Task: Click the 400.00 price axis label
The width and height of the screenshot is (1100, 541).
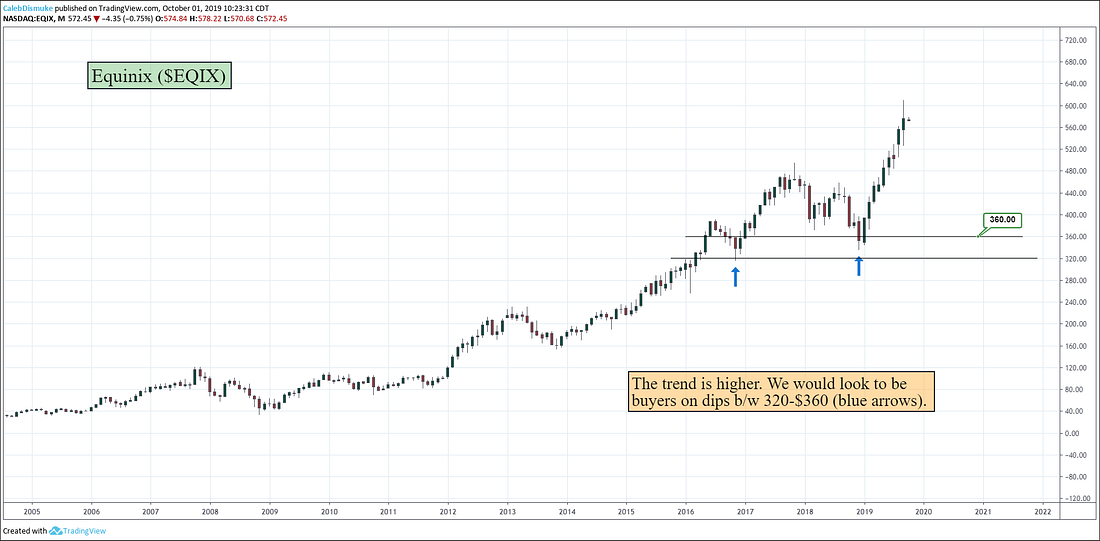Action: click(1076, 215)
